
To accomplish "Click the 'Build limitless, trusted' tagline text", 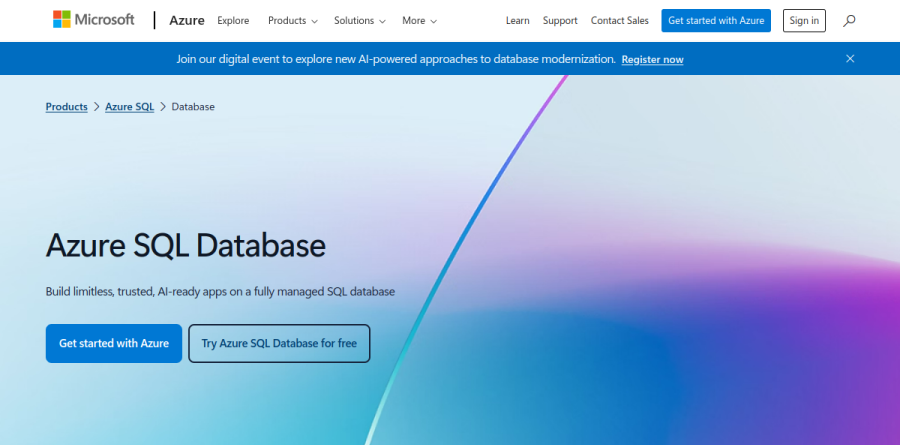I will (220, 292).
